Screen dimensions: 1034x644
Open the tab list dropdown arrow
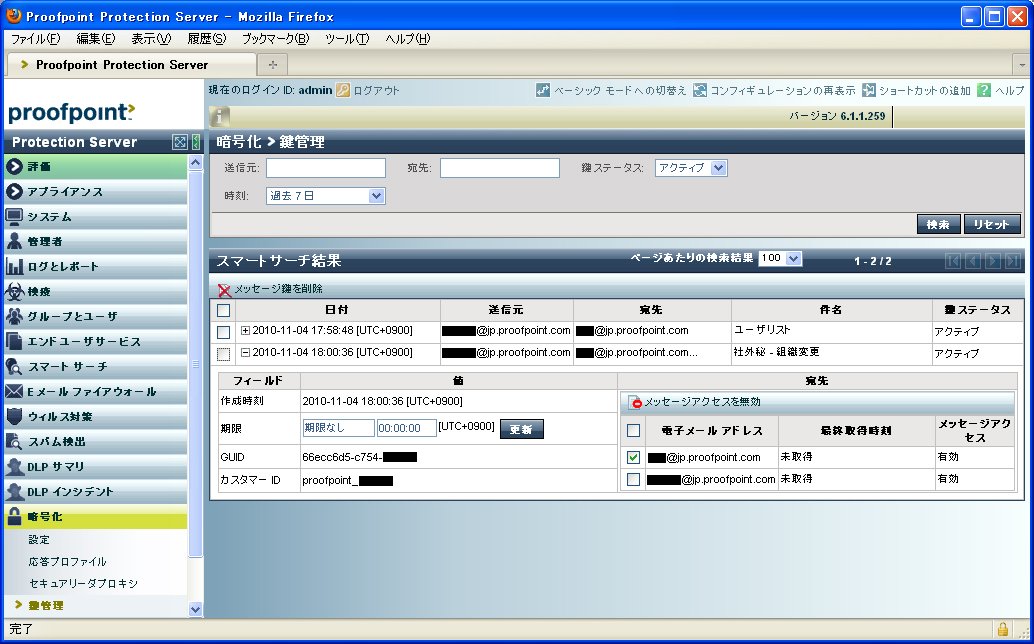(1022, 65)
